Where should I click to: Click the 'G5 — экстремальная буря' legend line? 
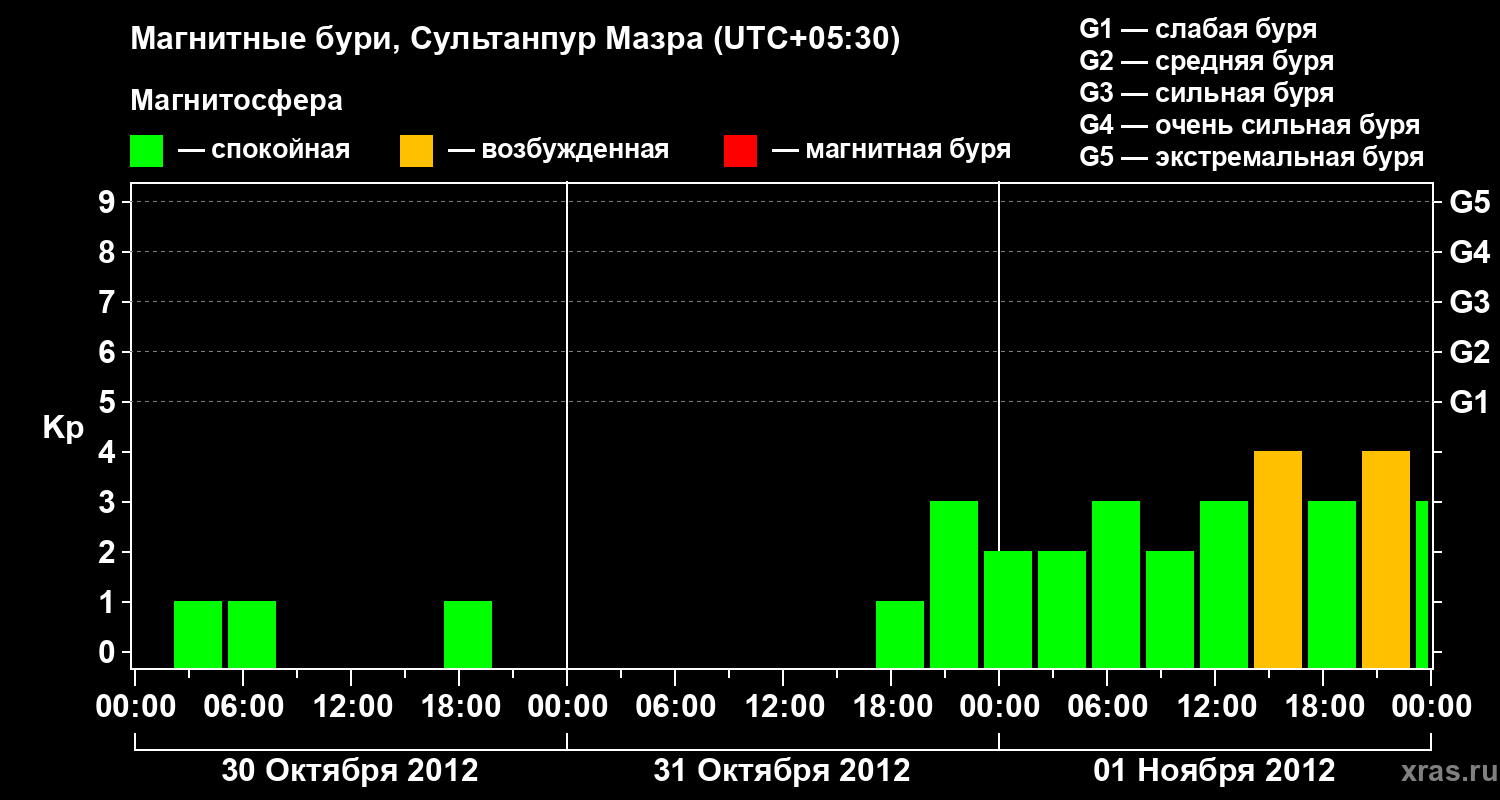(x=1251, y=157)
